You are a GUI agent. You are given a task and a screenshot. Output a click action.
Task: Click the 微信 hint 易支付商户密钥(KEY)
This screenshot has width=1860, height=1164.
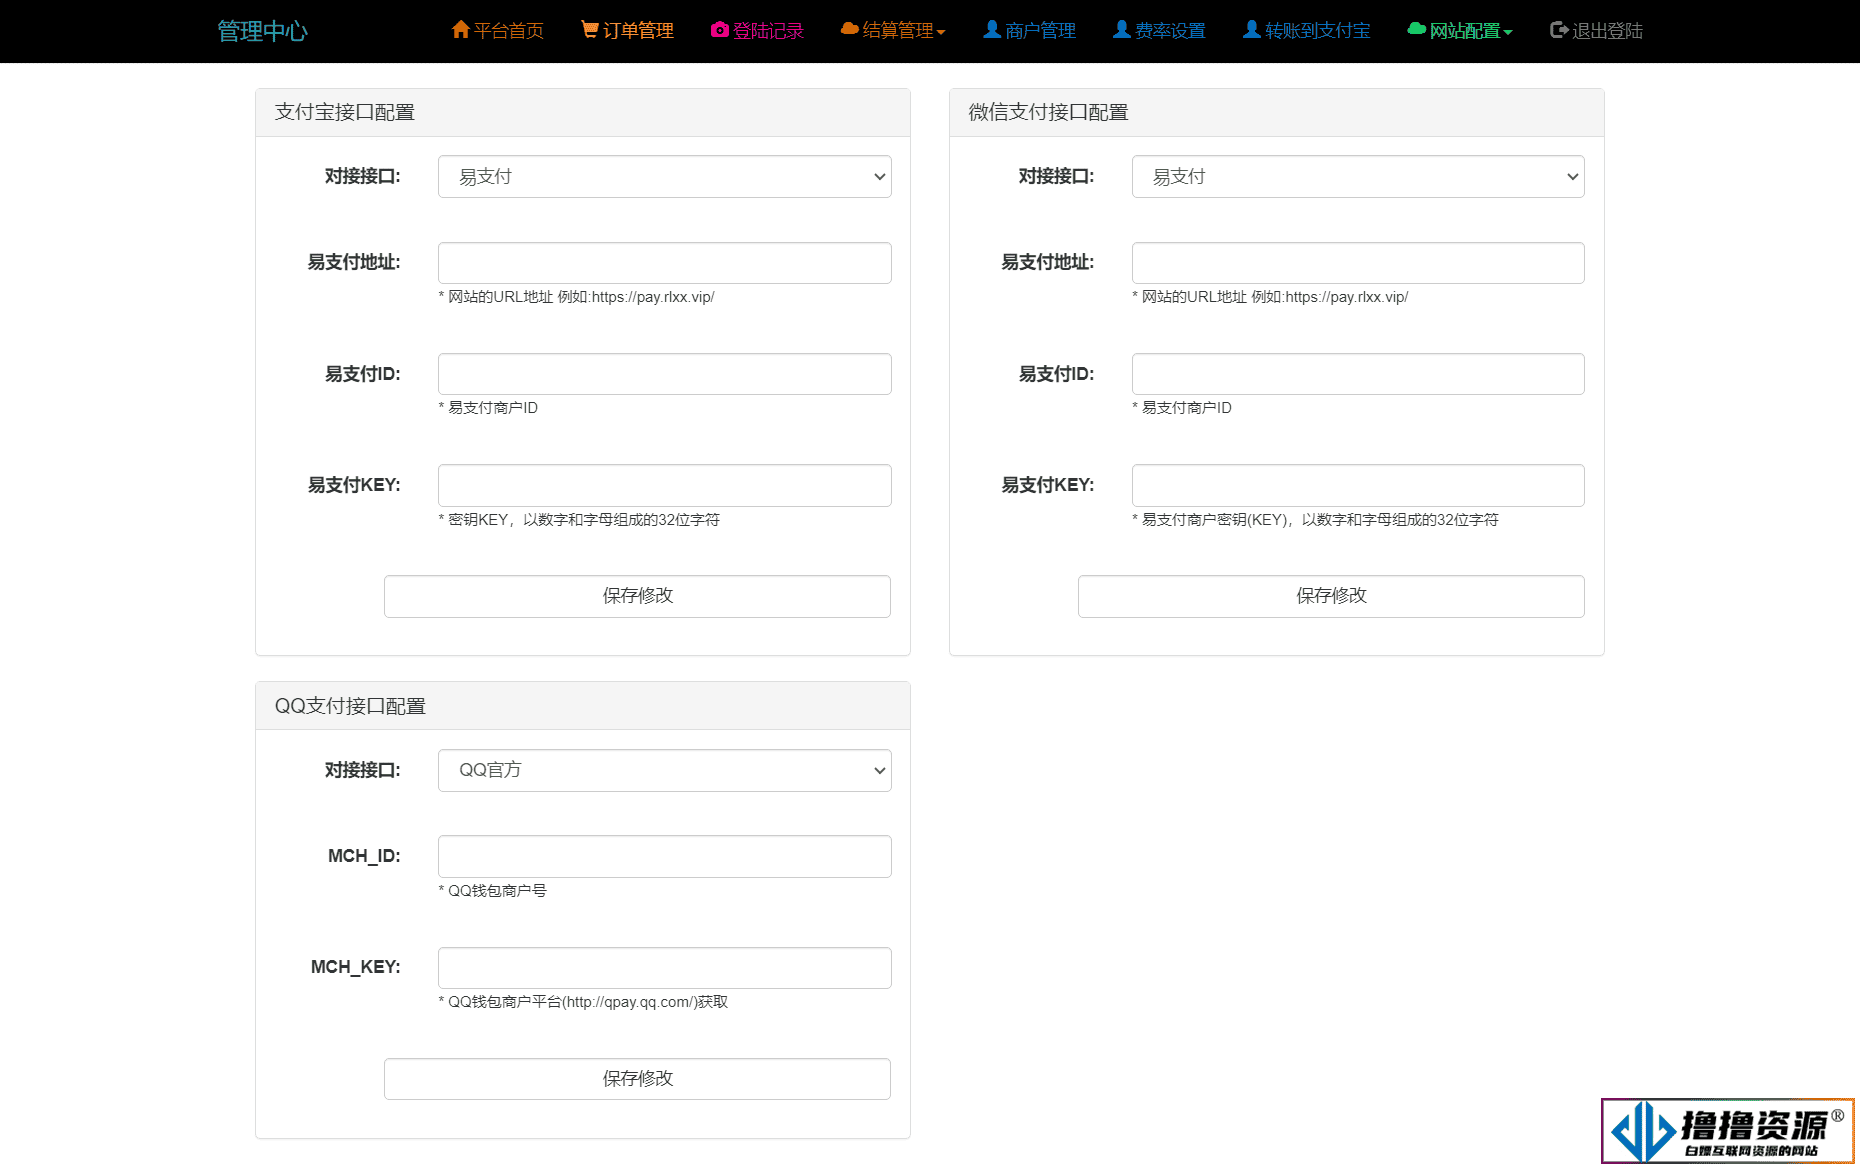pos(1315,520)
